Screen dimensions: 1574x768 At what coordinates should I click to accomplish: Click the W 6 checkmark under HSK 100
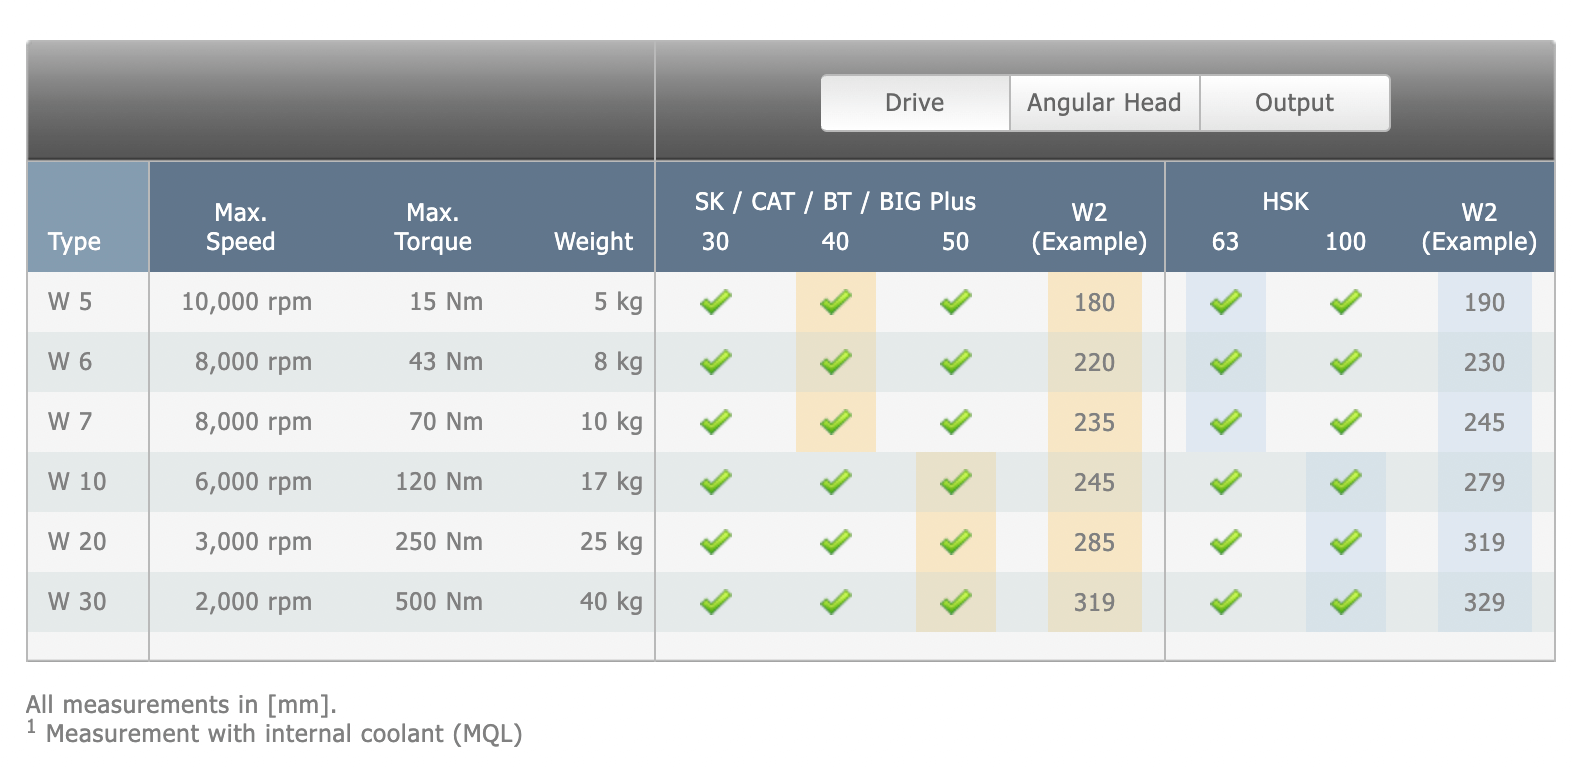(1346, 362)
